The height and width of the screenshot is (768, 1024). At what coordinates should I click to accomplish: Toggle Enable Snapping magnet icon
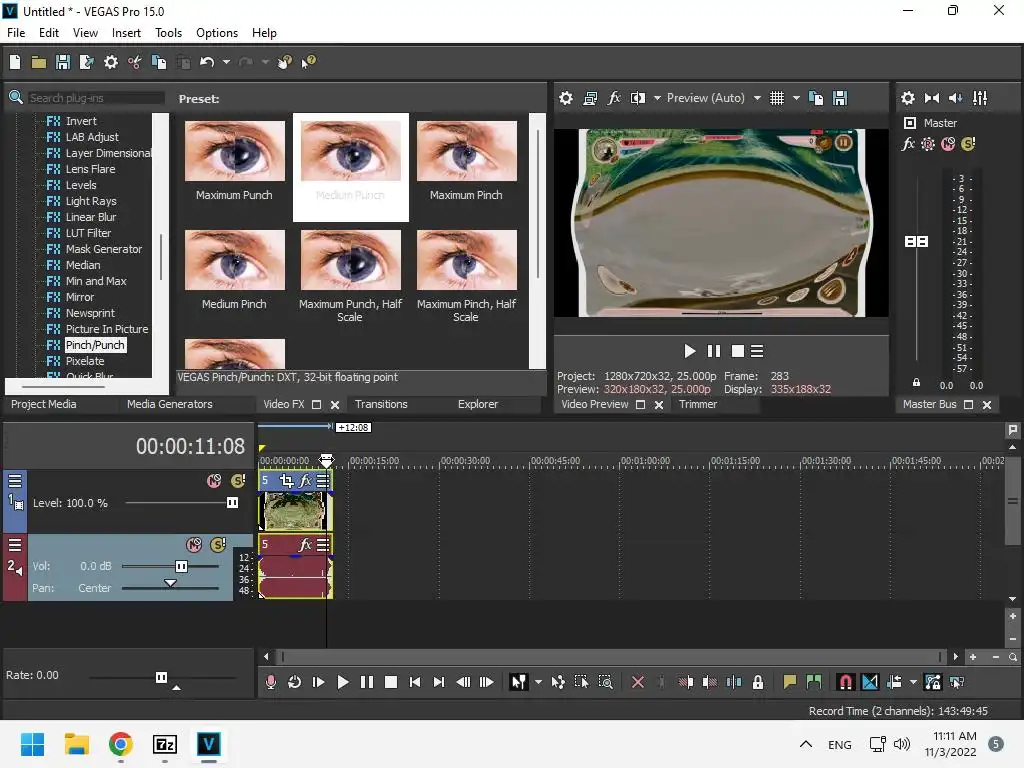[x=845, y=682]
